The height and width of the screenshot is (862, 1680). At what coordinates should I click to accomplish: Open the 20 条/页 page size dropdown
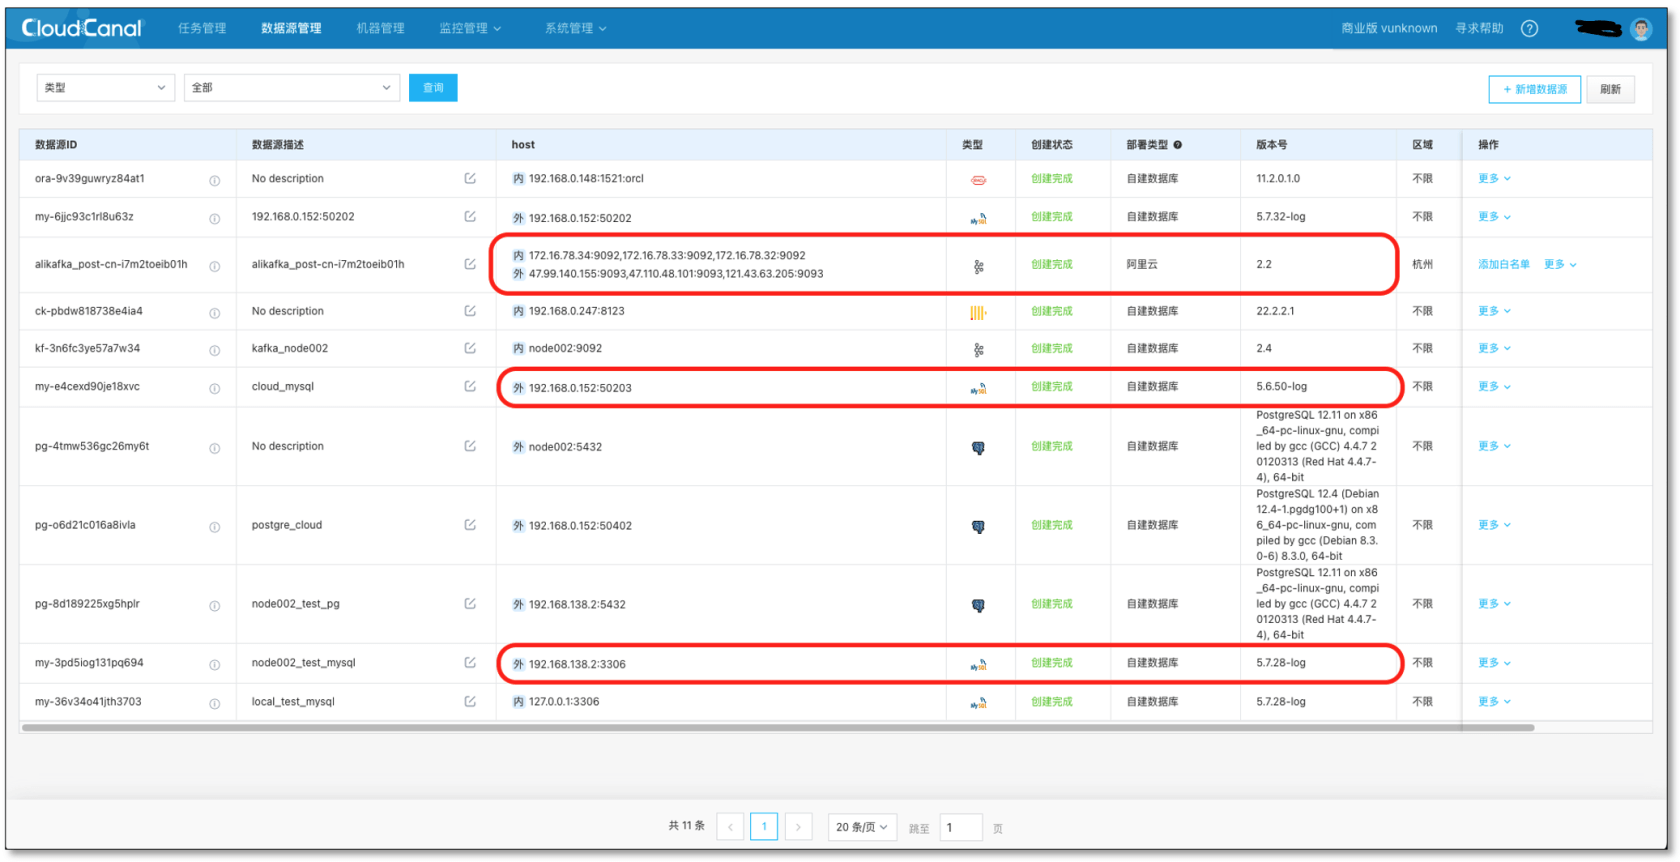(862, 827)
